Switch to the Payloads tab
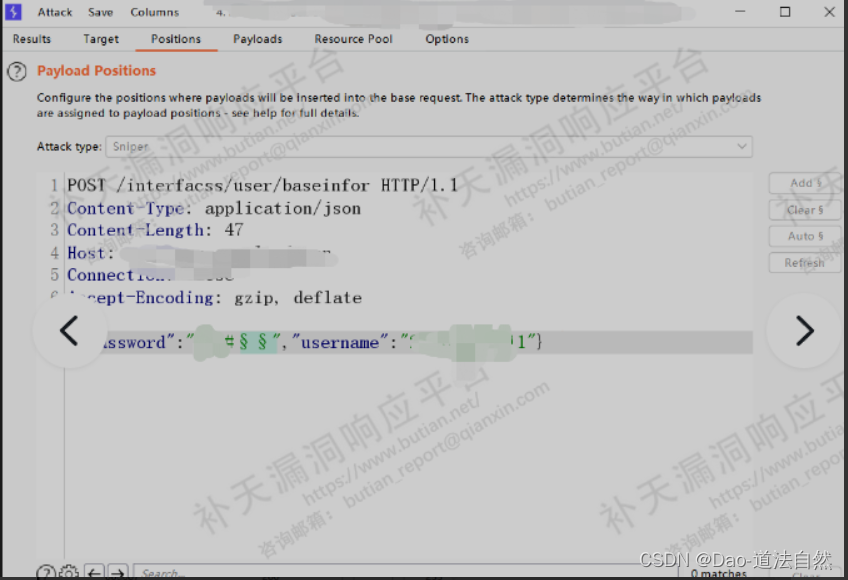This screenshot has height=580, width=848. point(257,39)
